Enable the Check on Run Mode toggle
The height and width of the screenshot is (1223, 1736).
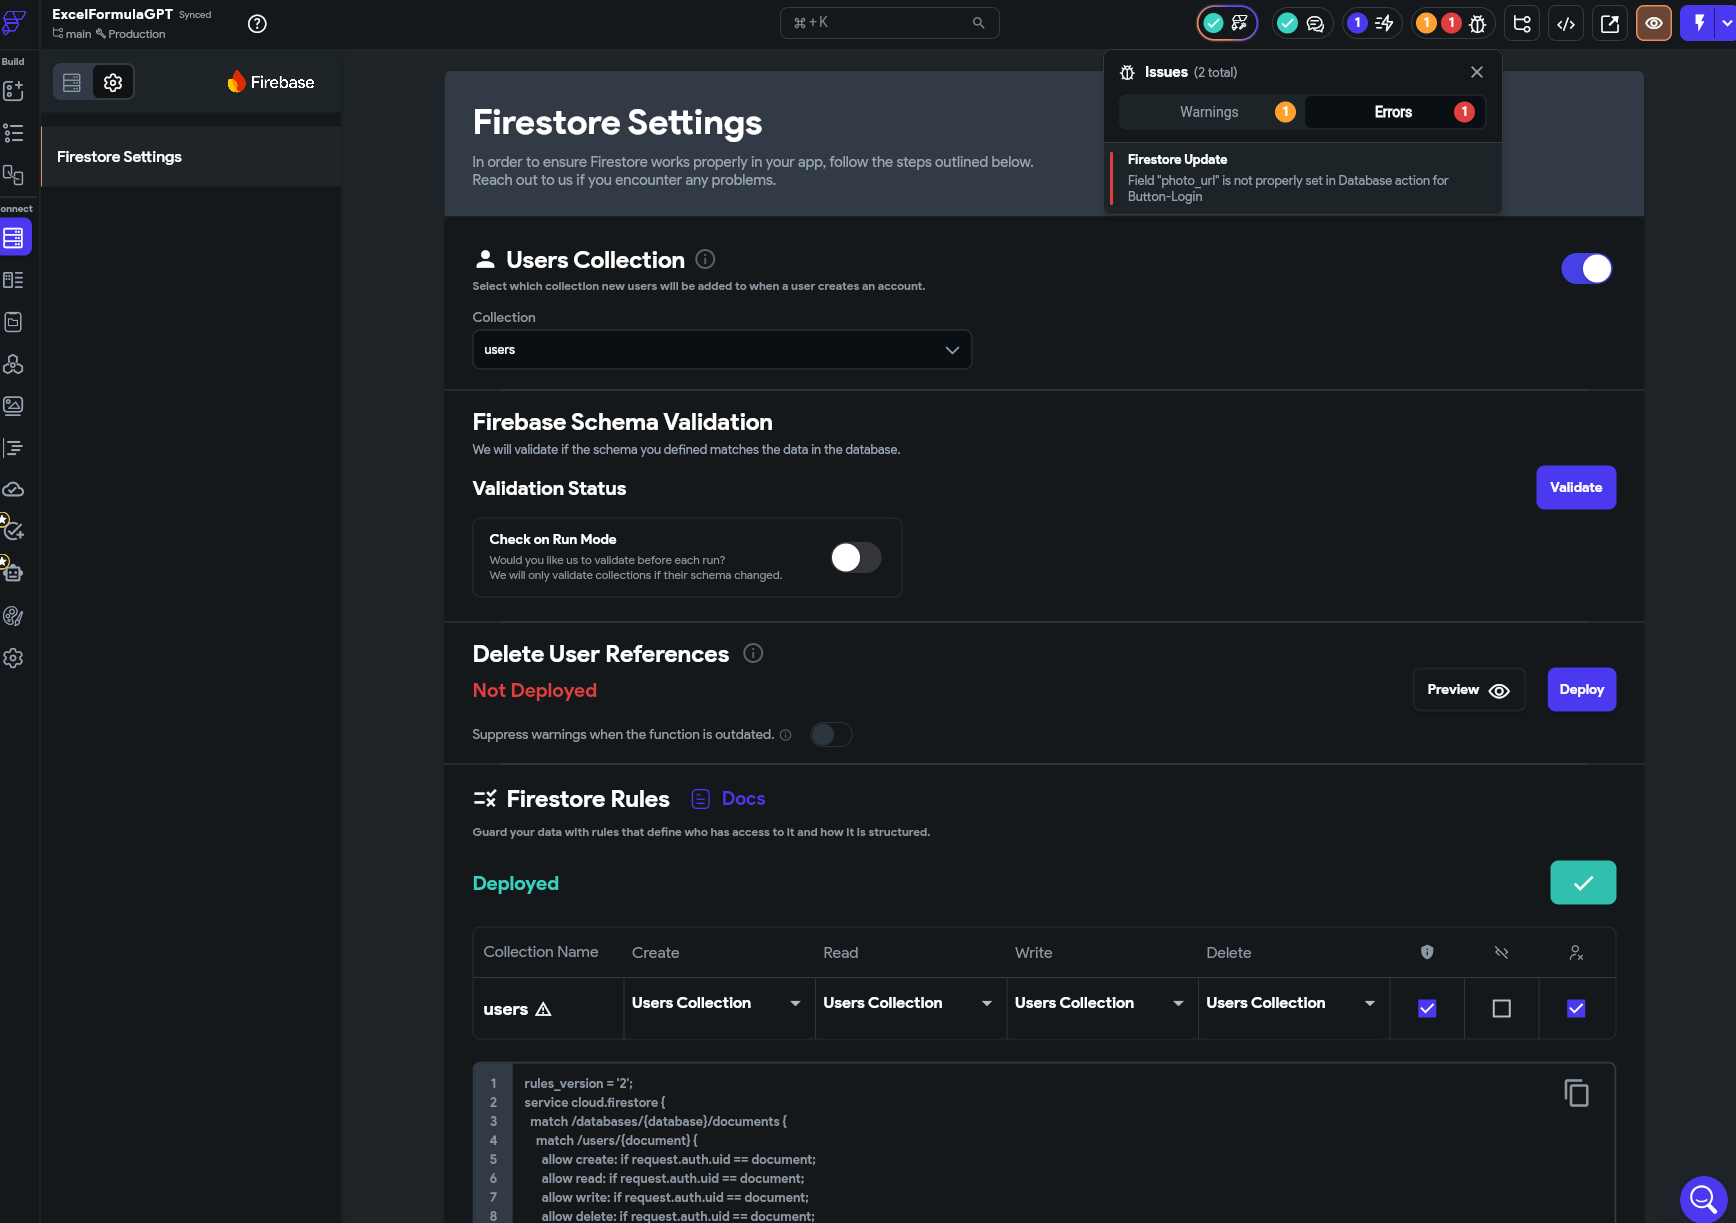pos(856,558)
